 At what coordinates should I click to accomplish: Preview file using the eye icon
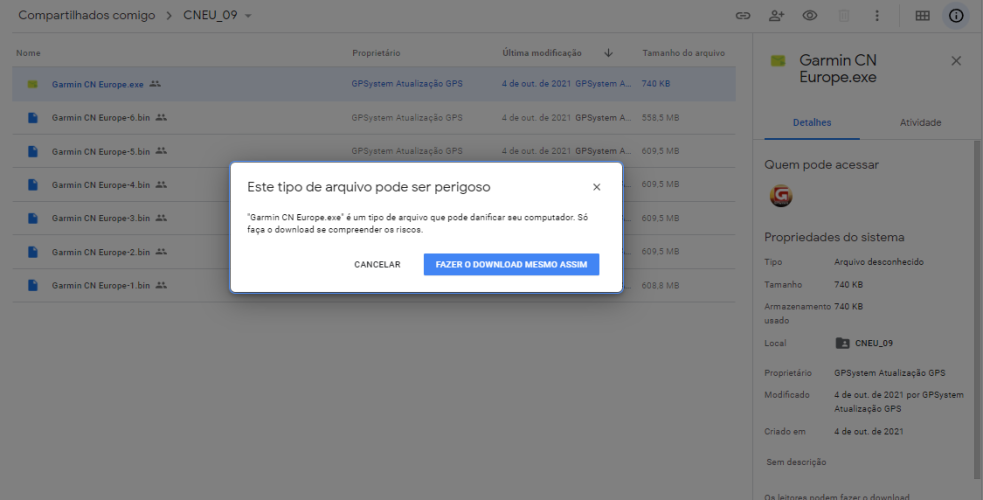(x=810, y=16)
